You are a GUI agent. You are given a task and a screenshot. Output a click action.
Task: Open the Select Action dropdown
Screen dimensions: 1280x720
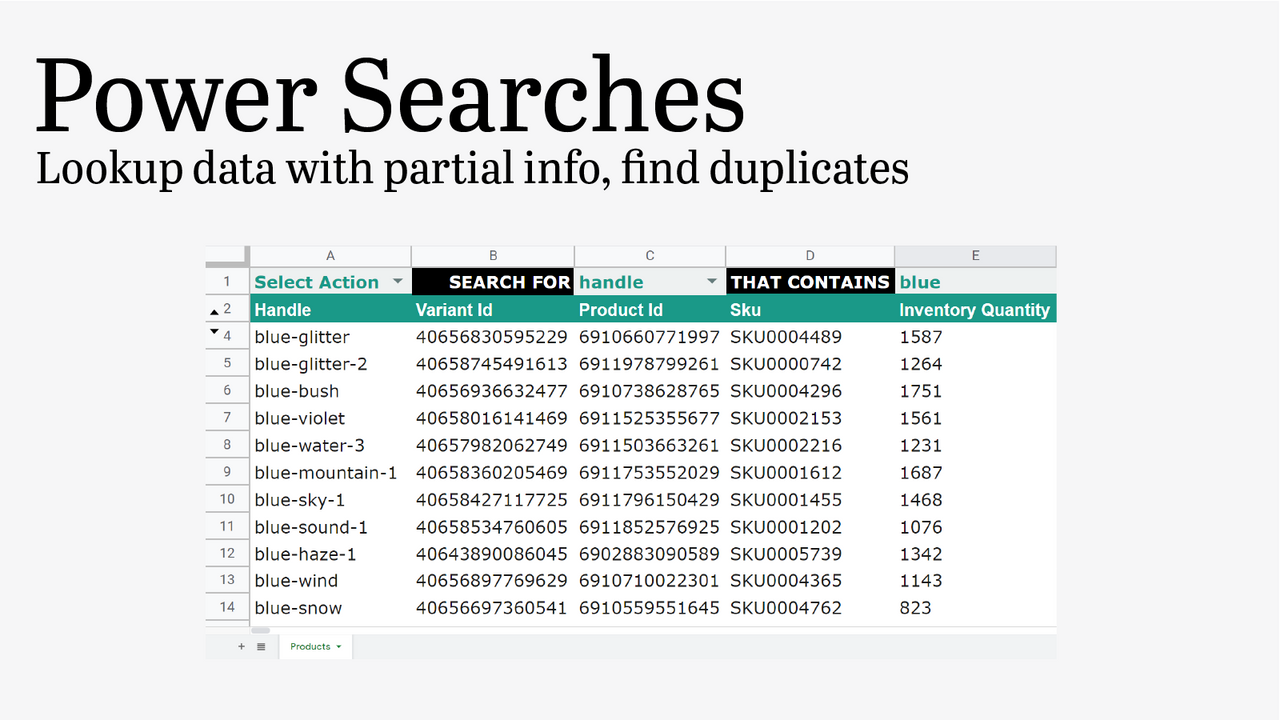pos(398,281)
